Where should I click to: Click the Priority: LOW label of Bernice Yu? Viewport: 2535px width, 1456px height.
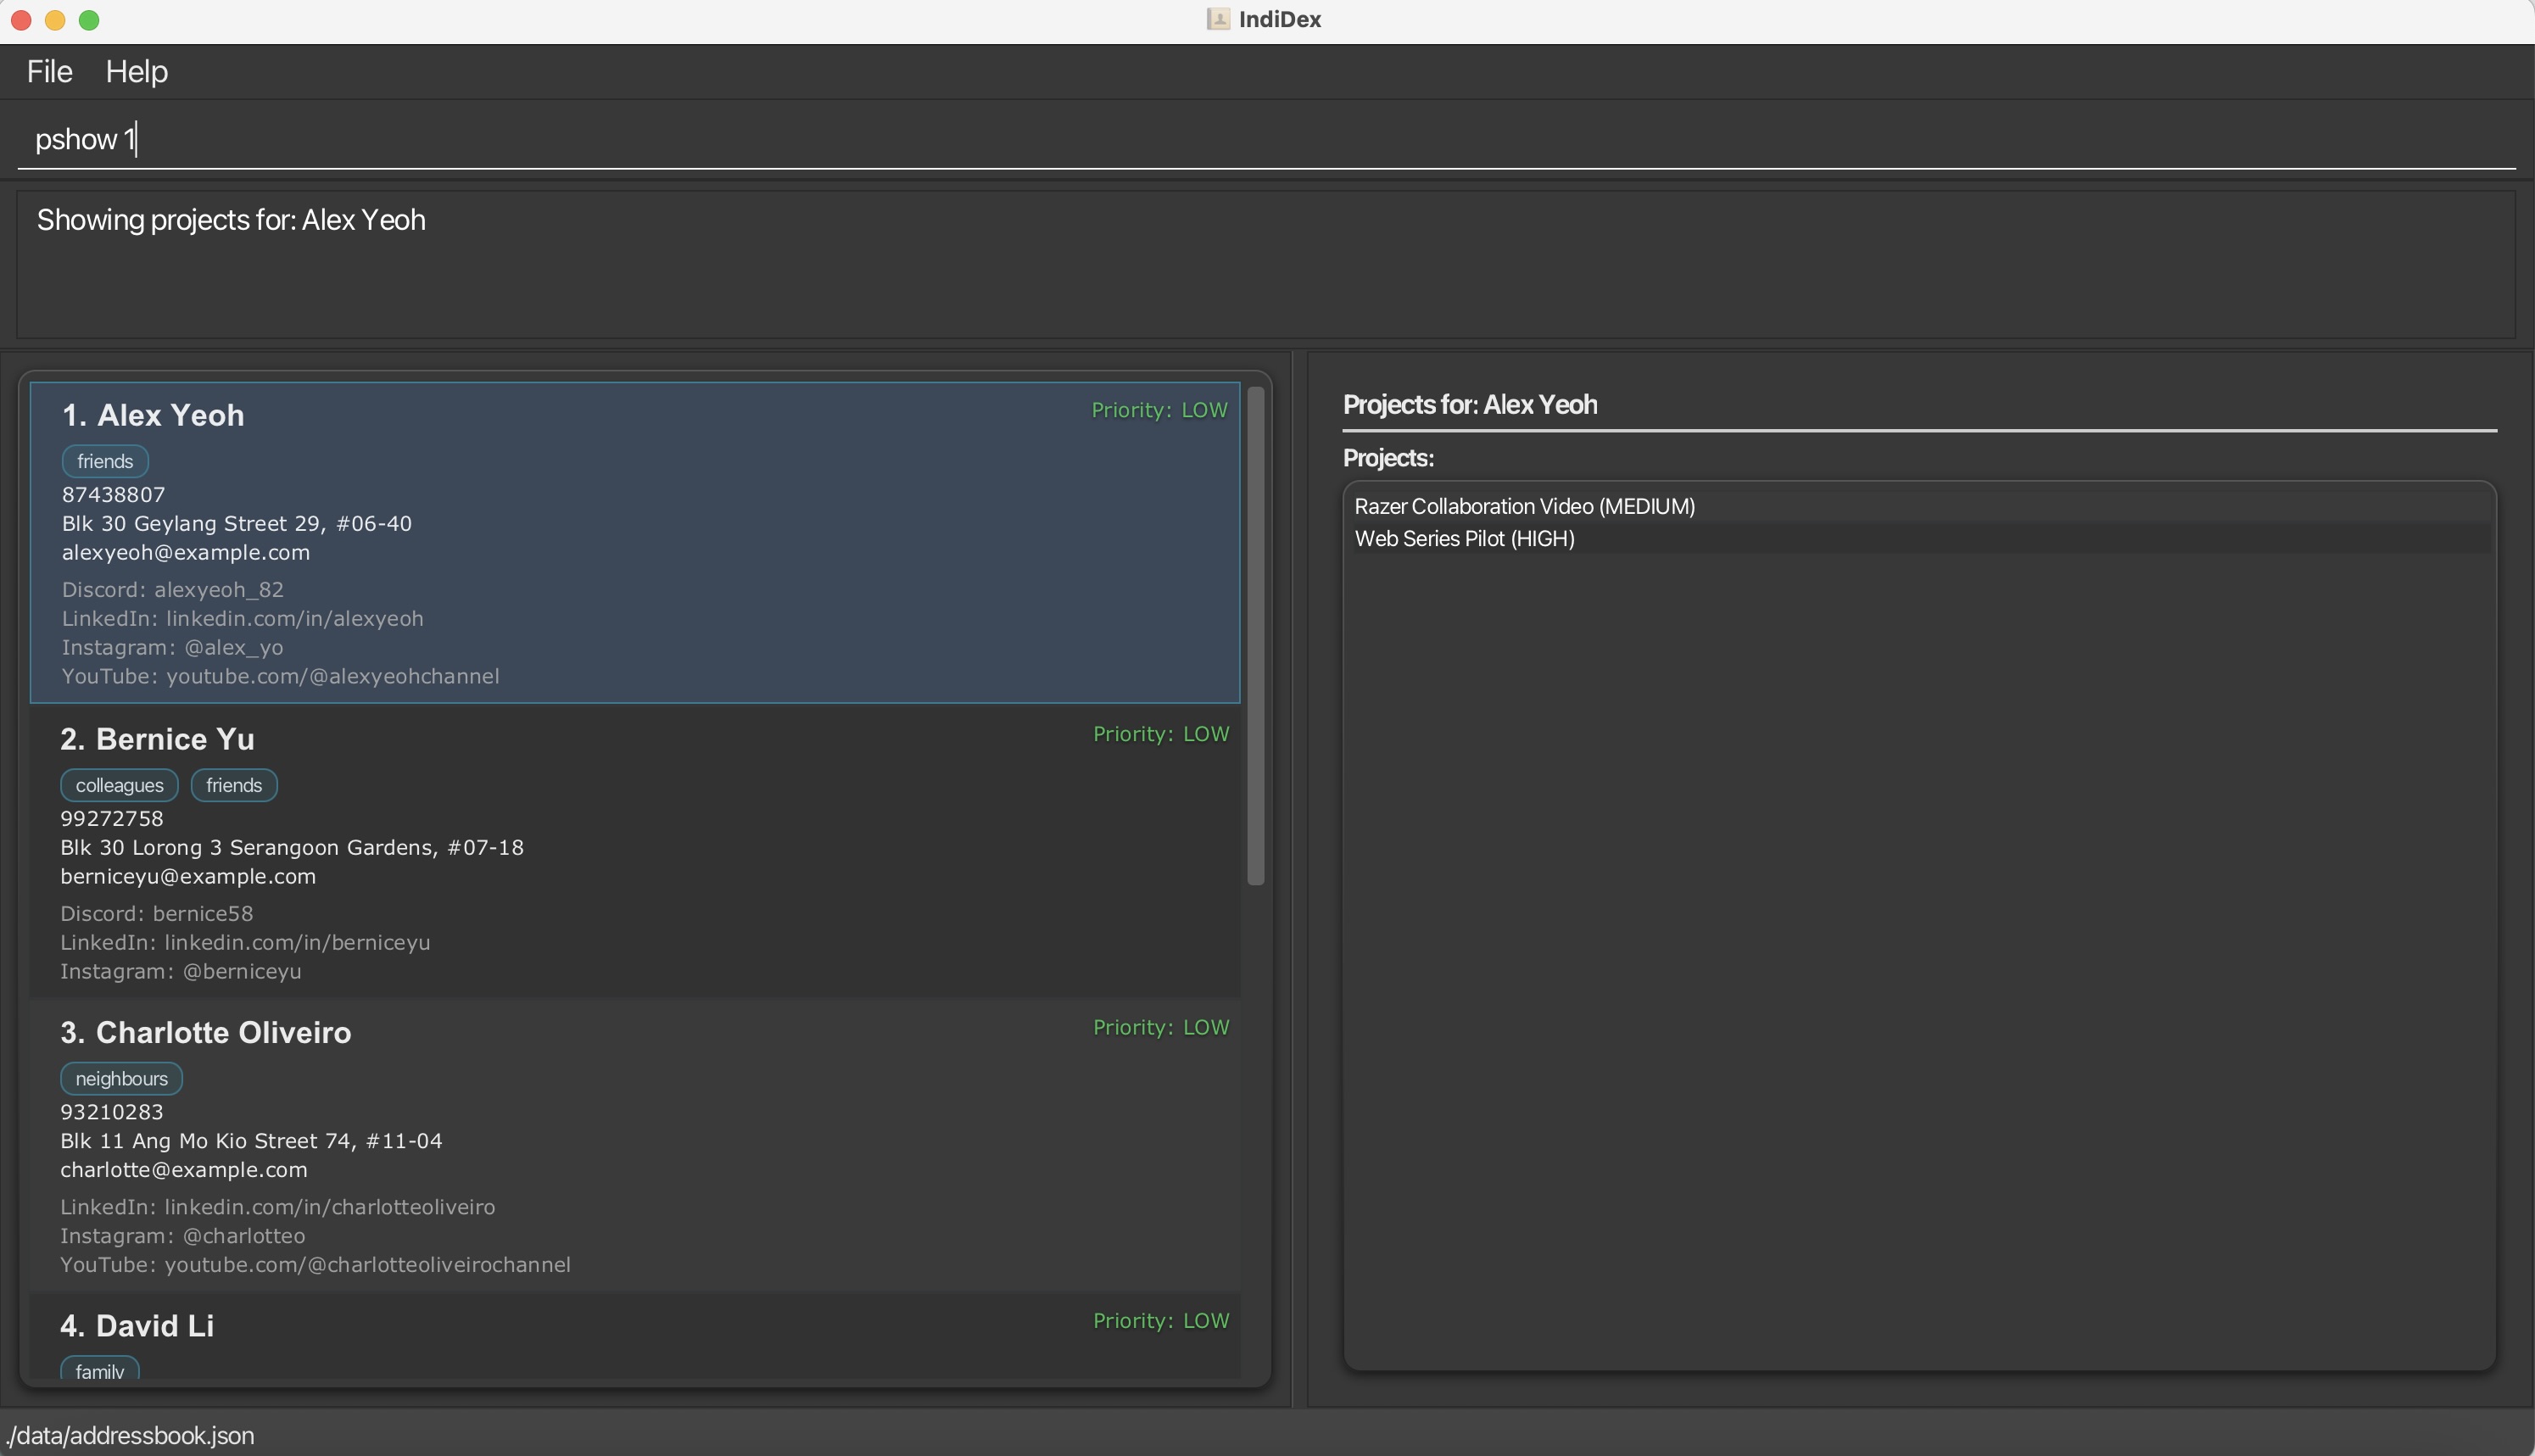point(1161,734)
